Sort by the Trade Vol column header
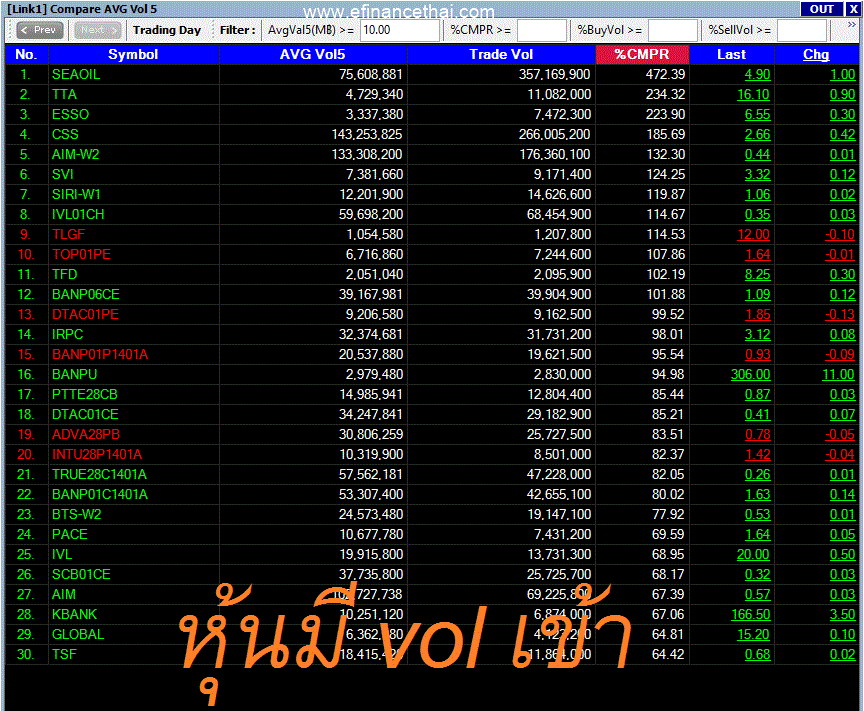Image resolution: width=864 pixels, height=711 pixels. coord(501,55)
